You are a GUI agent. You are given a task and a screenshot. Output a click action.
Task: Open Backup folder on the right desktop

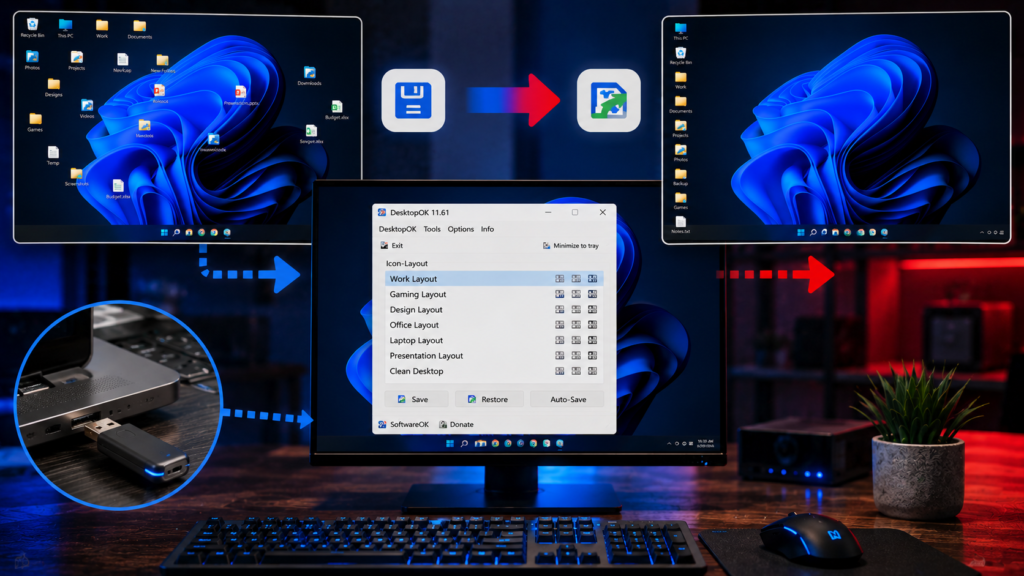pos(680,177)
